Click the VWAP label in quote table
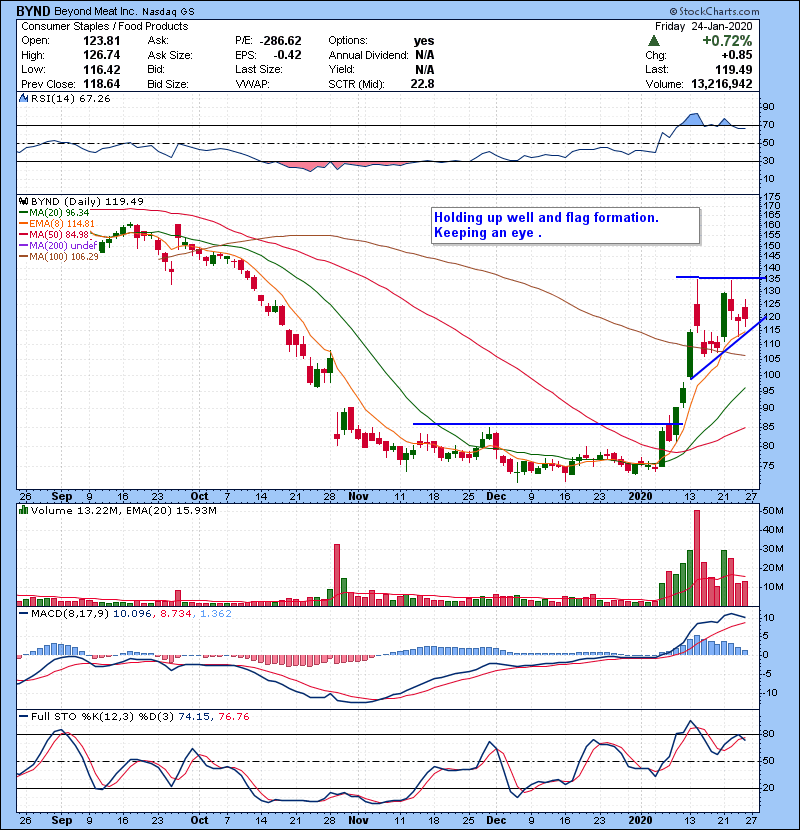The image size is (800, 830). [253, 84]
